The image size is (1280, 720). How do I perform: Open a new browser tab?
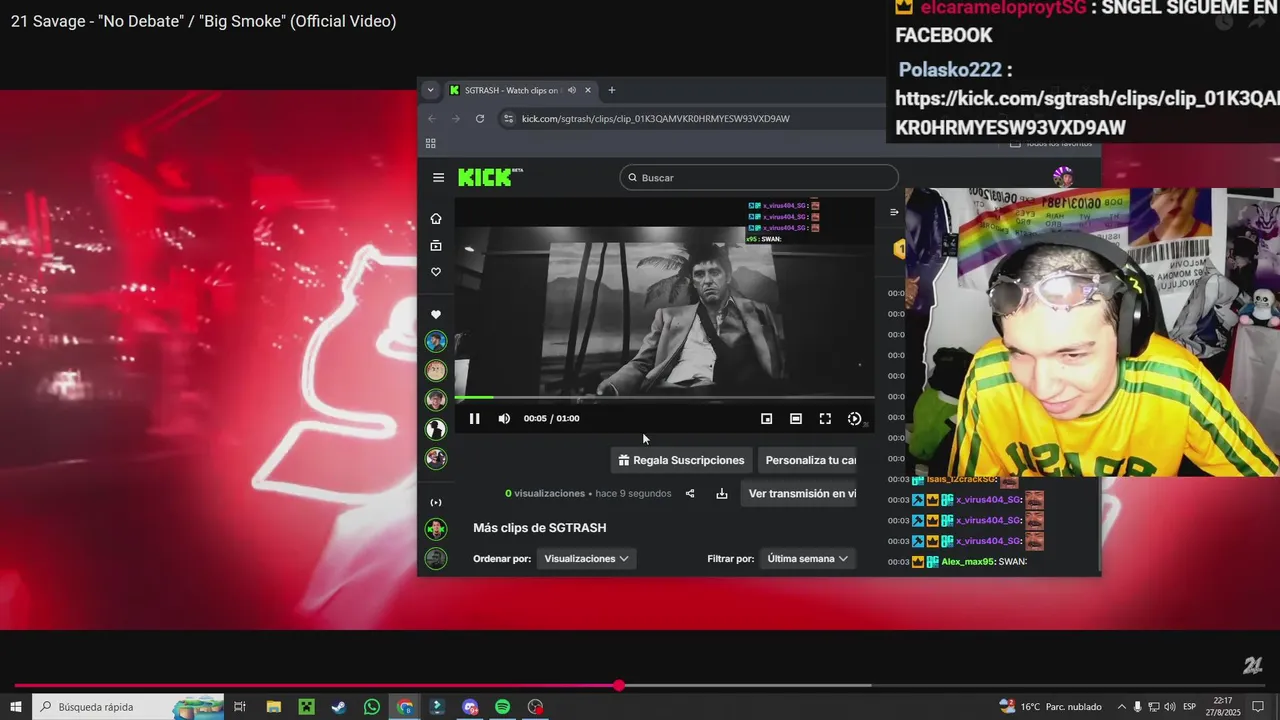tap(612, 90)
